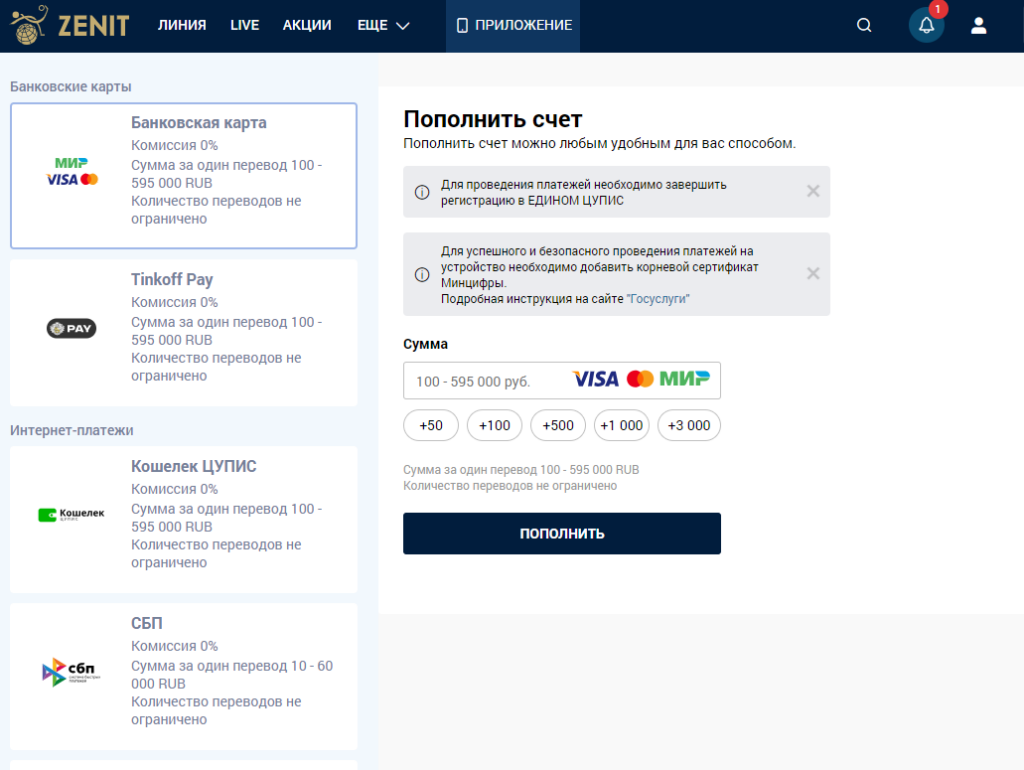Screen dimensions: 1024x770
Task: Expand the ЕЩЕ menu chevron
Action: [403, 26]
